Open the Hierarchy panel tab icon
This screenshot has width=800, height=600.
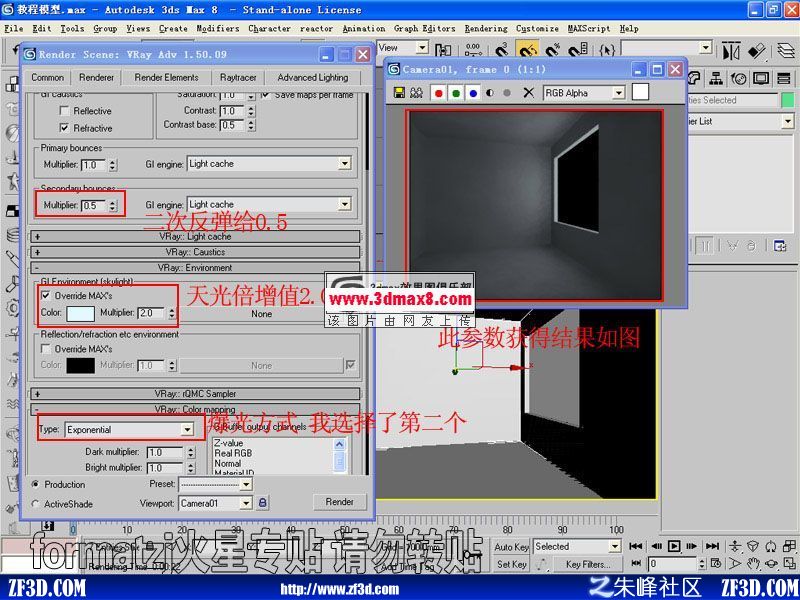[716, 78]
